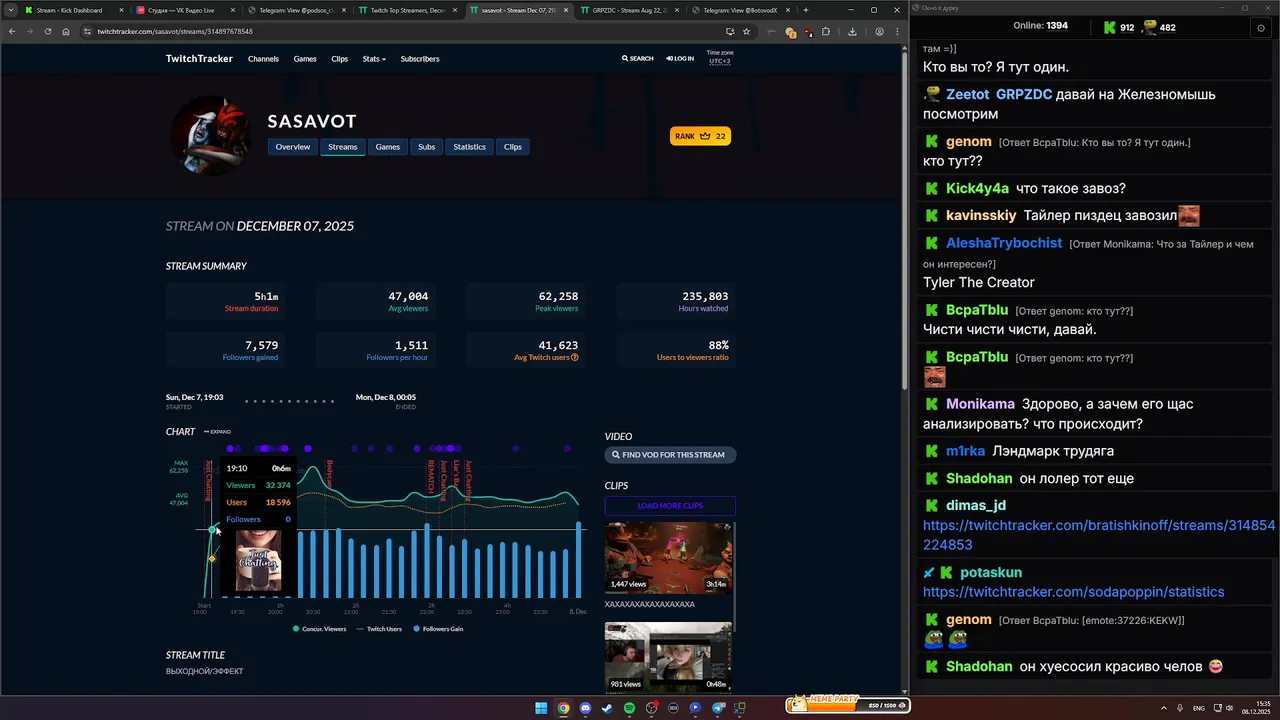
Task: Click the viewers icon showing 482
Action: click(1149, 27)
